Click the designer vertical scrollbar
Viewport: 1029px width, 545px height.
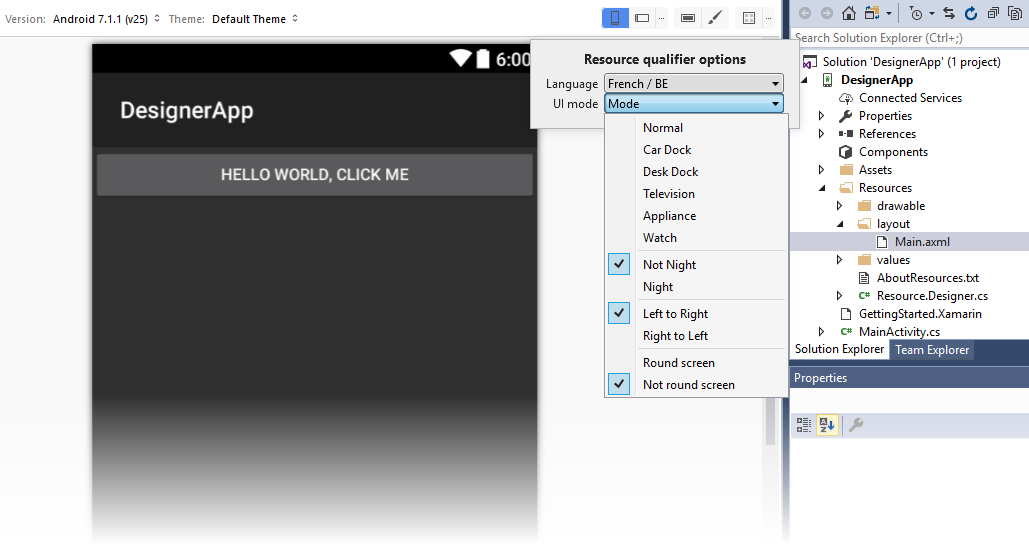(x=770, y=420)
